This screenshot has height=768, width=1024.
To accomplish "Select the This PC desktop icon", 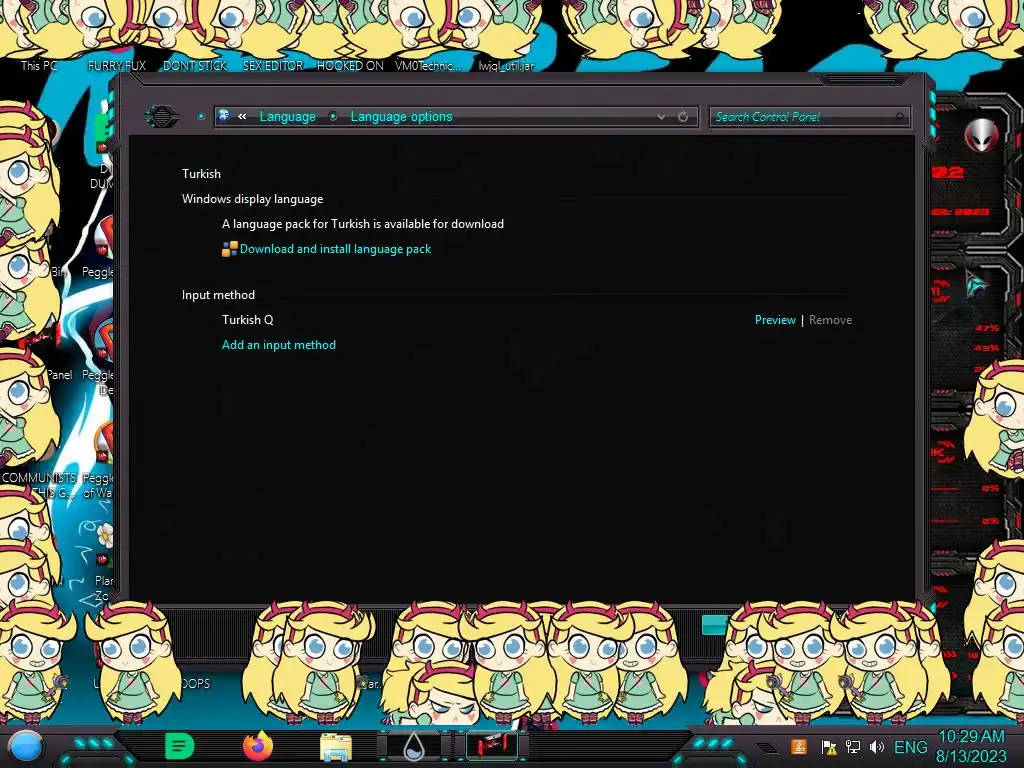I will click(39, 66).
